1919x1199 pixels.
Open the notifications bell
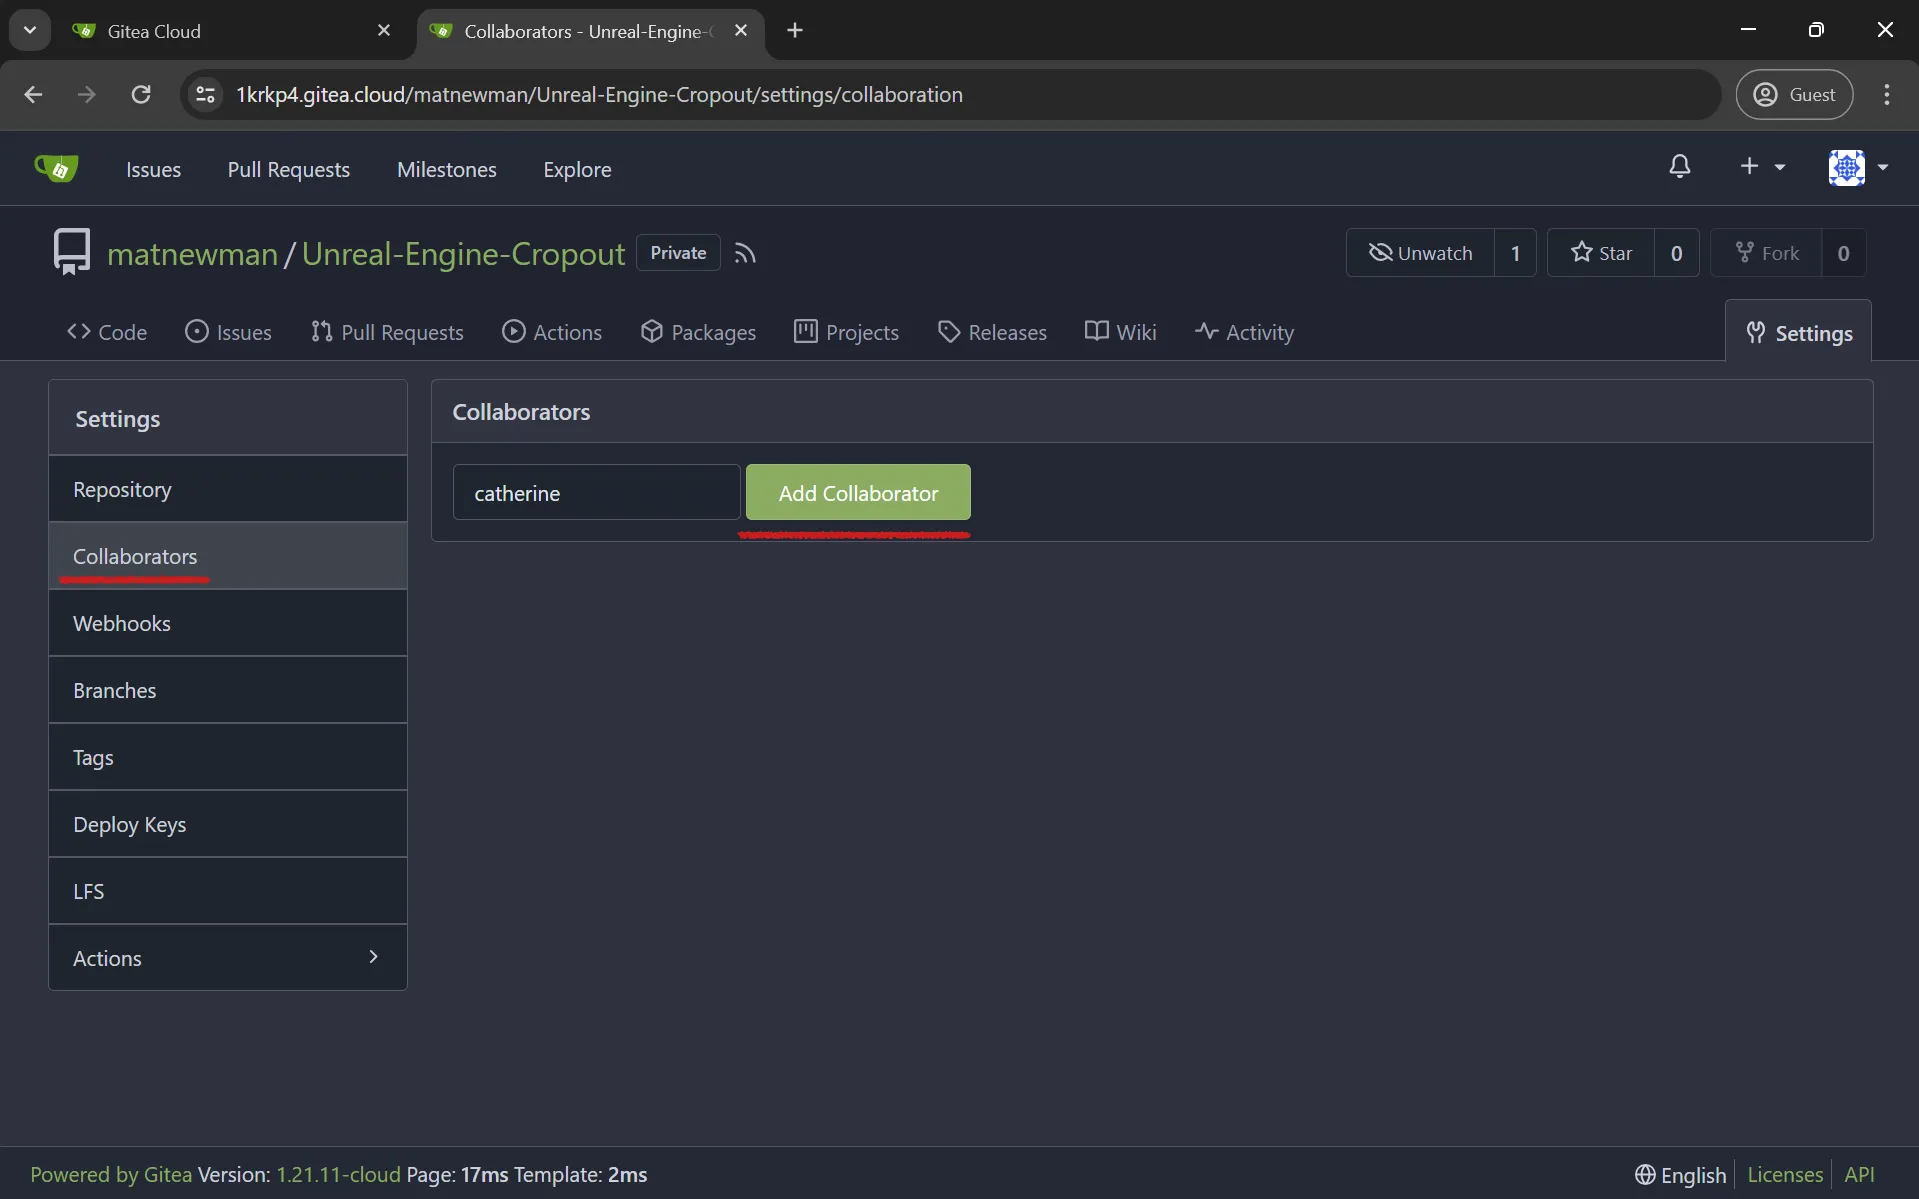click(x=1680, y=167)
